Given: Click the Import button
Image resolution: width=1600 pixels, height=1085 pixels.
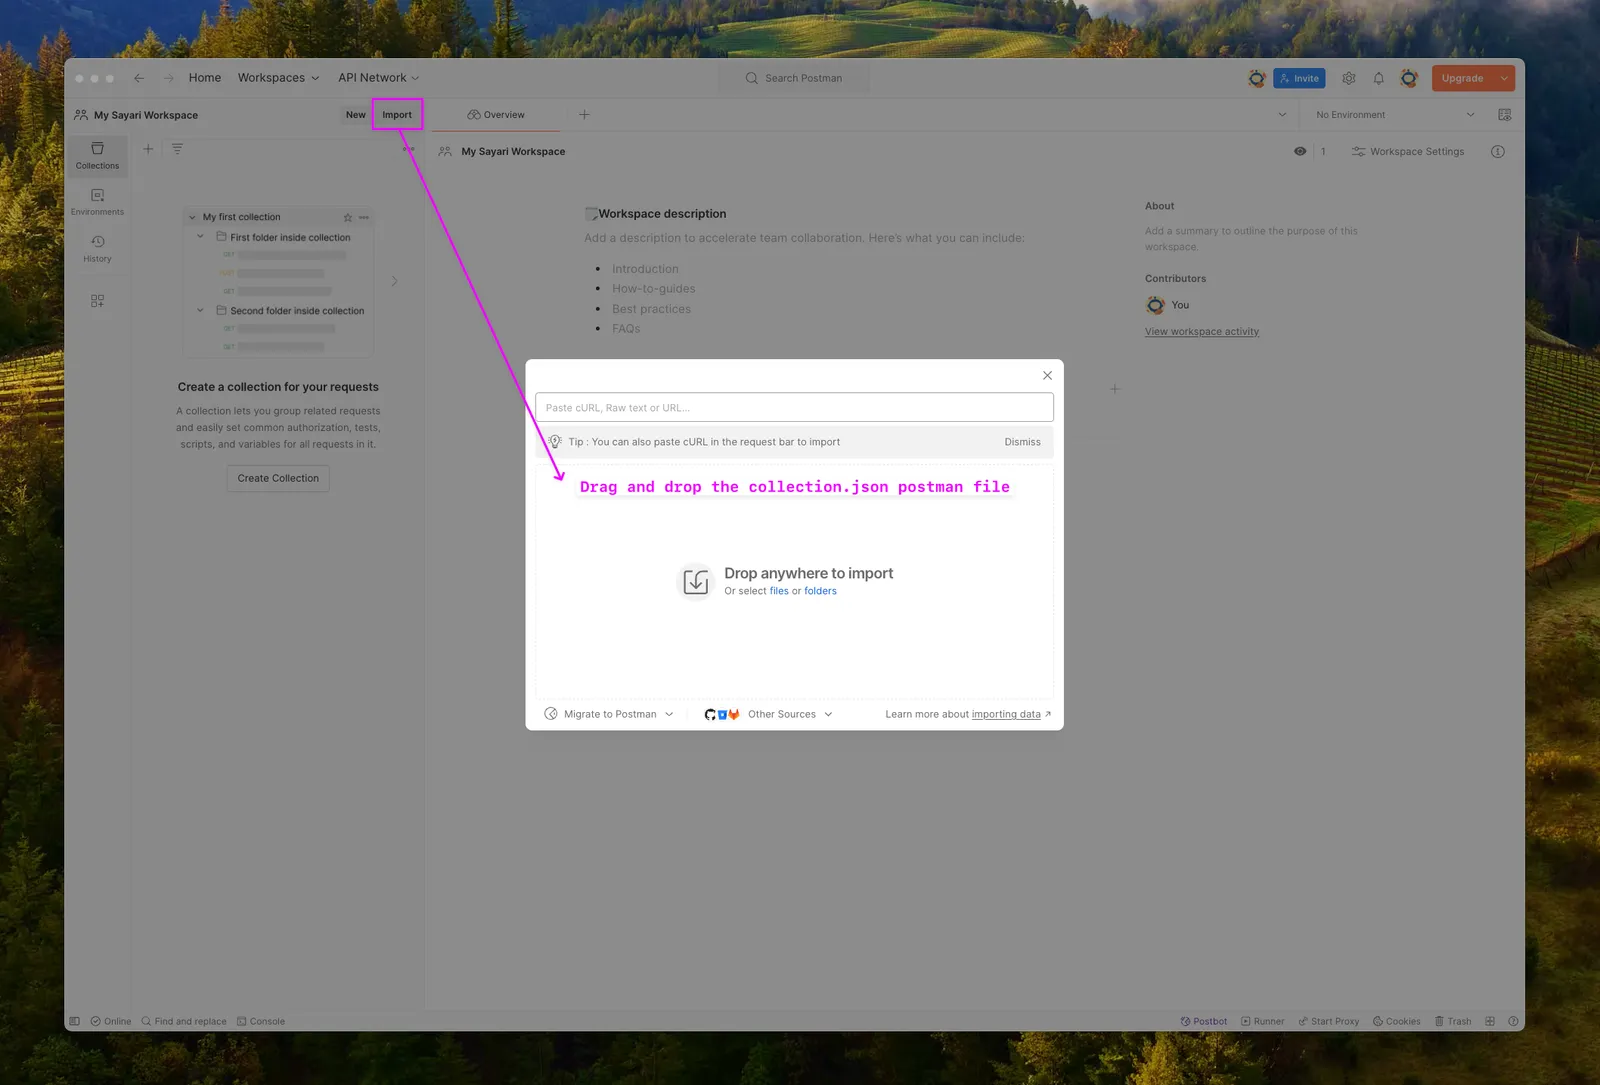Looking at the screenshot, I should click(x=397, y=115).
